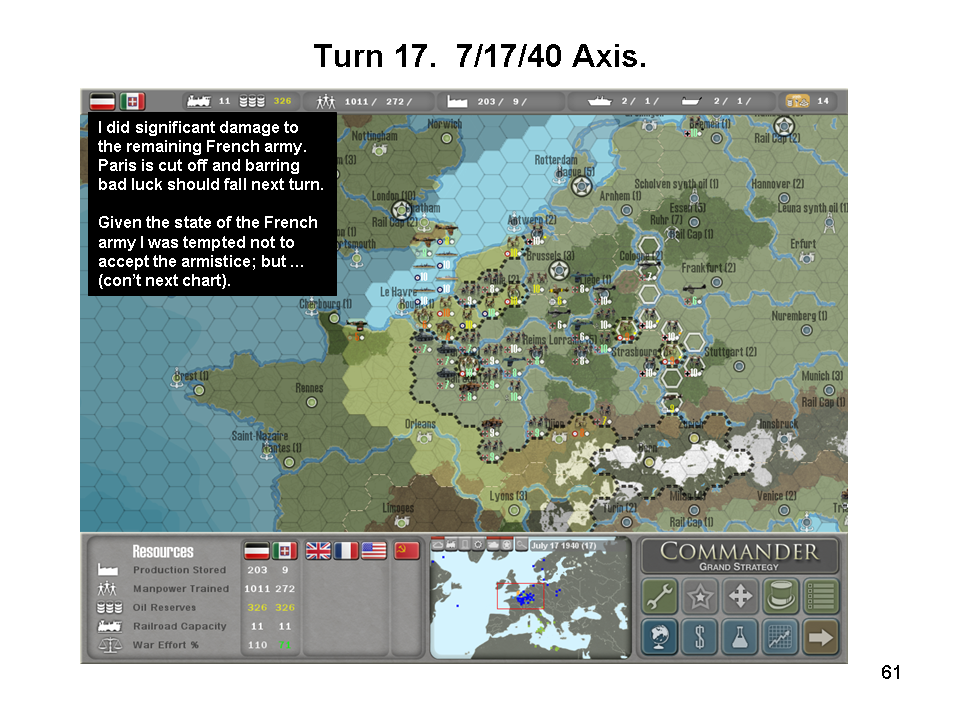Open the dollar sign purchase button
960x720 pixels.
(x=700, y=637)
